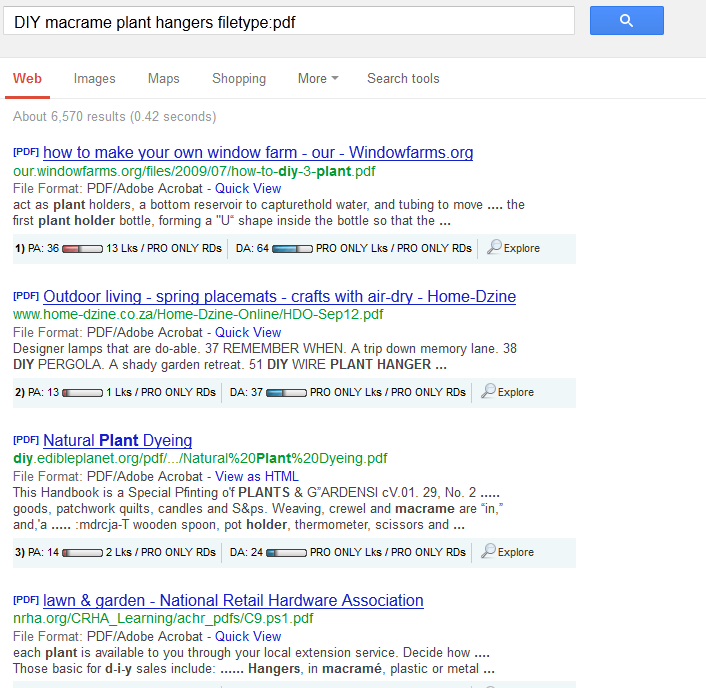Screen dimensions: 706x688
Task: Click the [PDF] tag before Natural Plant Dyeing
Action: (x=26, y=439)
